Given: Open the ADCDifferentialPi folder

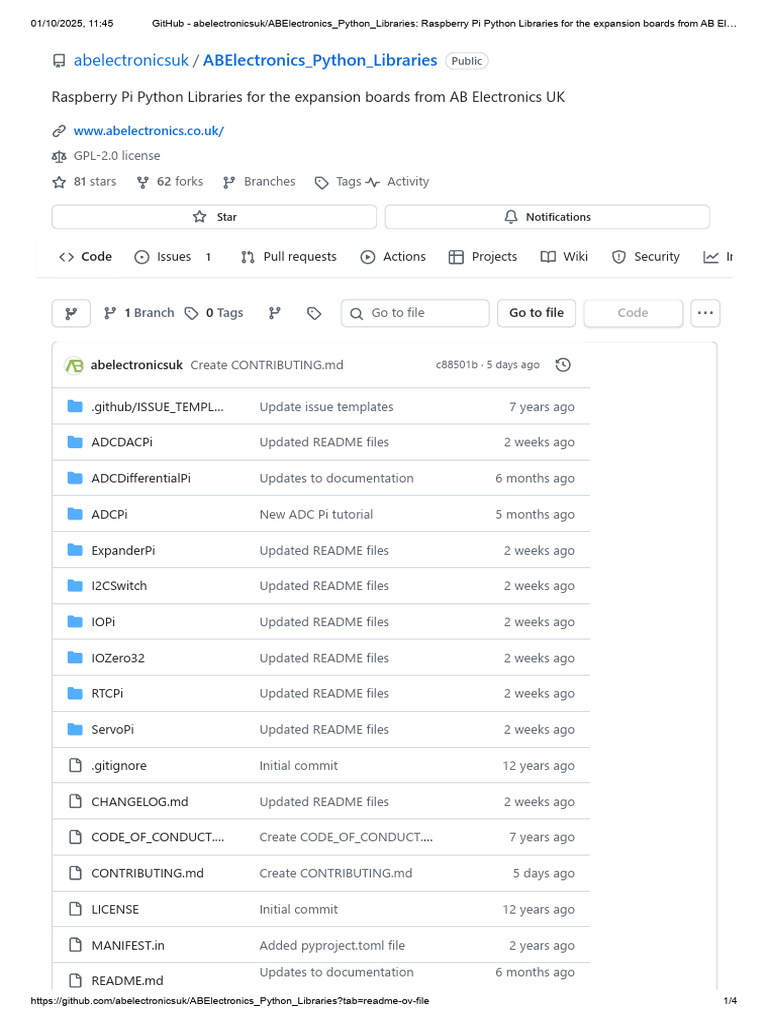Looking at the screenshot, I should pyautogui.click(x=141, y=478).
